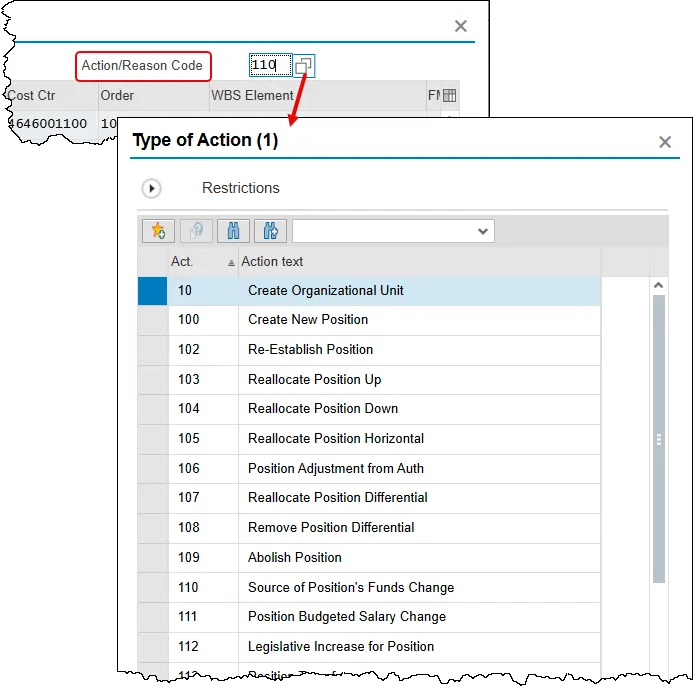The height and width of the screenshot is (687, 693).
Task: Select 'Reallocate Position Horizontal'
Action: coord(336,439)
